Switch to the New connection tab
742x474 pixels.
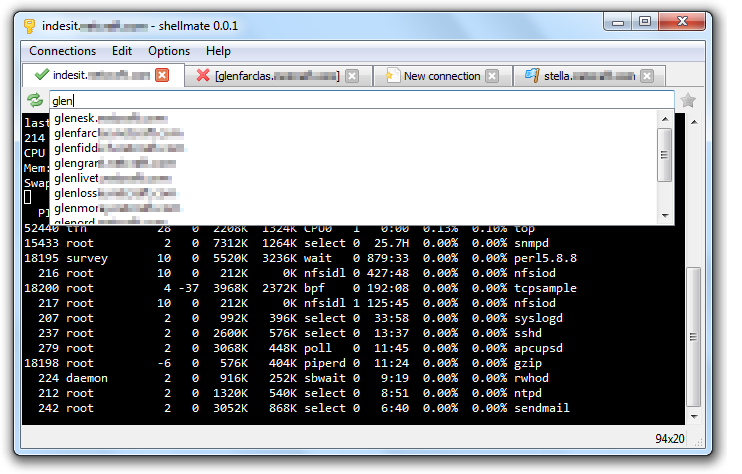(x=442, y=76)
